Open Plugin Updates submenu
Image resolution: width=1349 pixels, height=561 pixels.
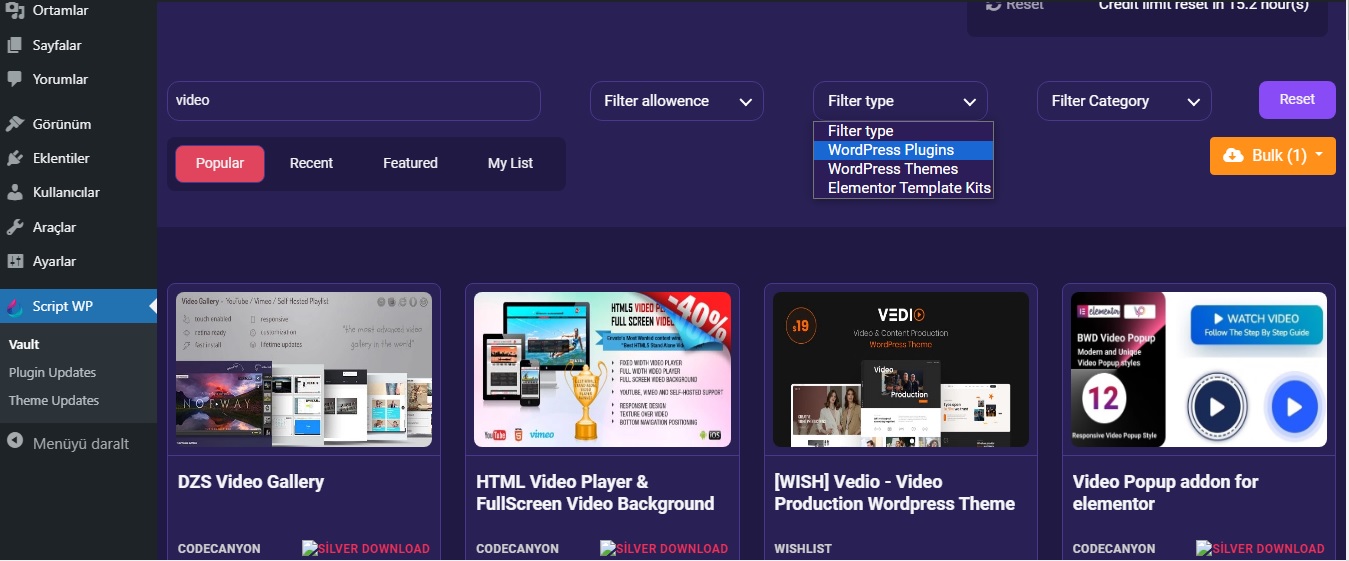(x=52, y=372)
